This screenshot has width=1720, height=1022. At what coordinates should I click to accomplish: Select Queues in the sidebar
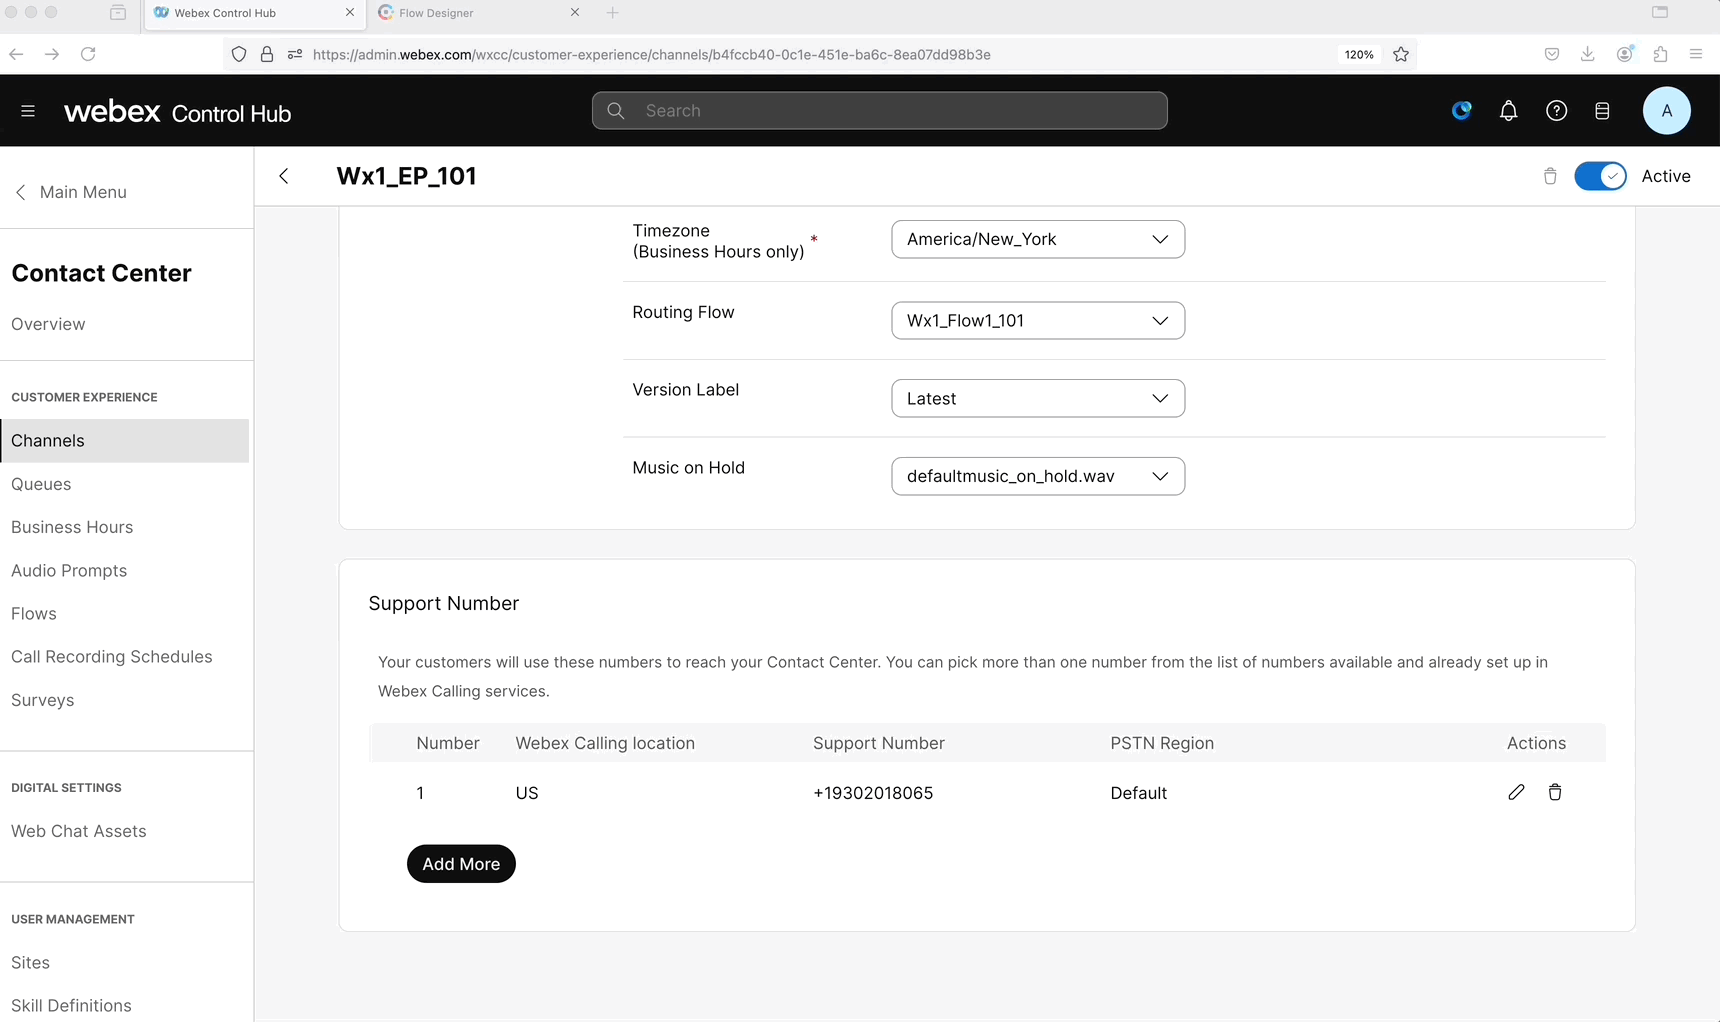click(41, 484)
